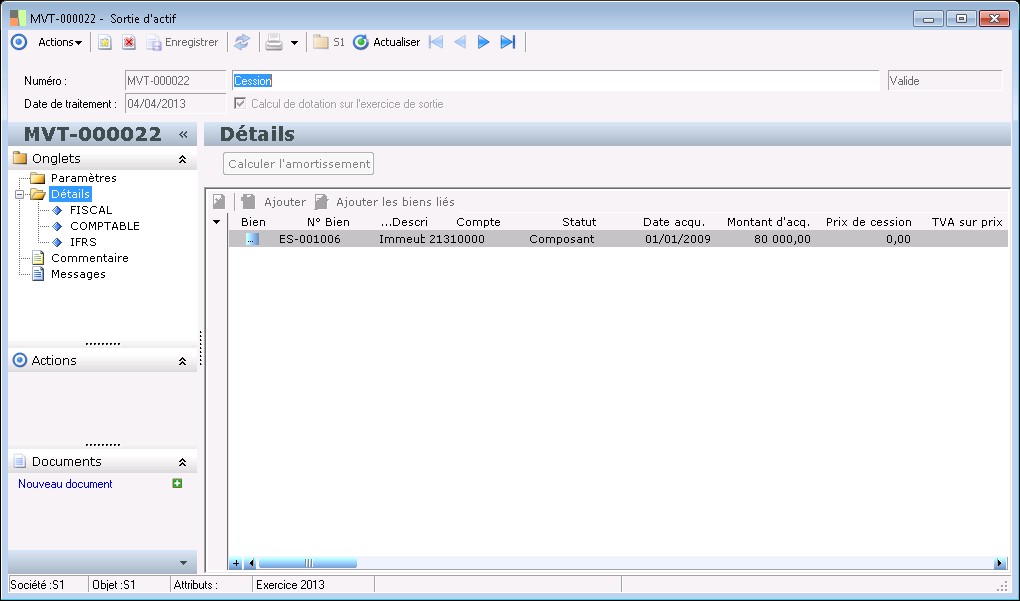This screenshot has width=1020, height=601.
Task: Select the FISCAL tree item
Action: tap(91, 210)
